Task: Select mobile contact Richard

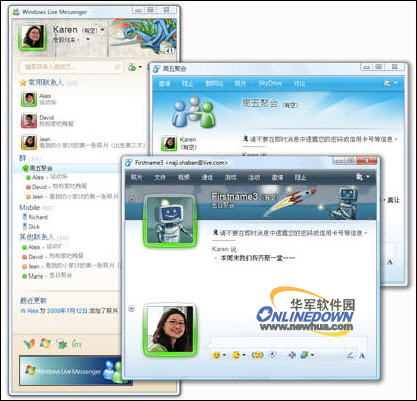Action: click(x=35, y=217)
